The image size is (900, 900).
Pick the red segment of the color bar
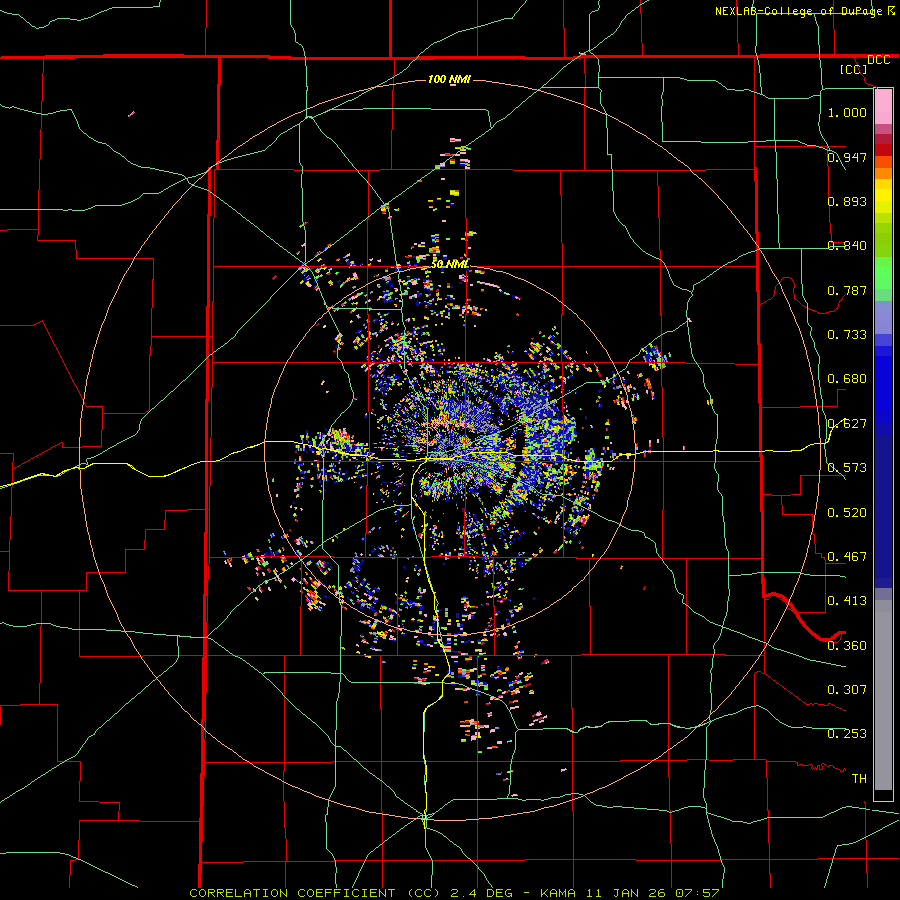(x=883, y=150)
